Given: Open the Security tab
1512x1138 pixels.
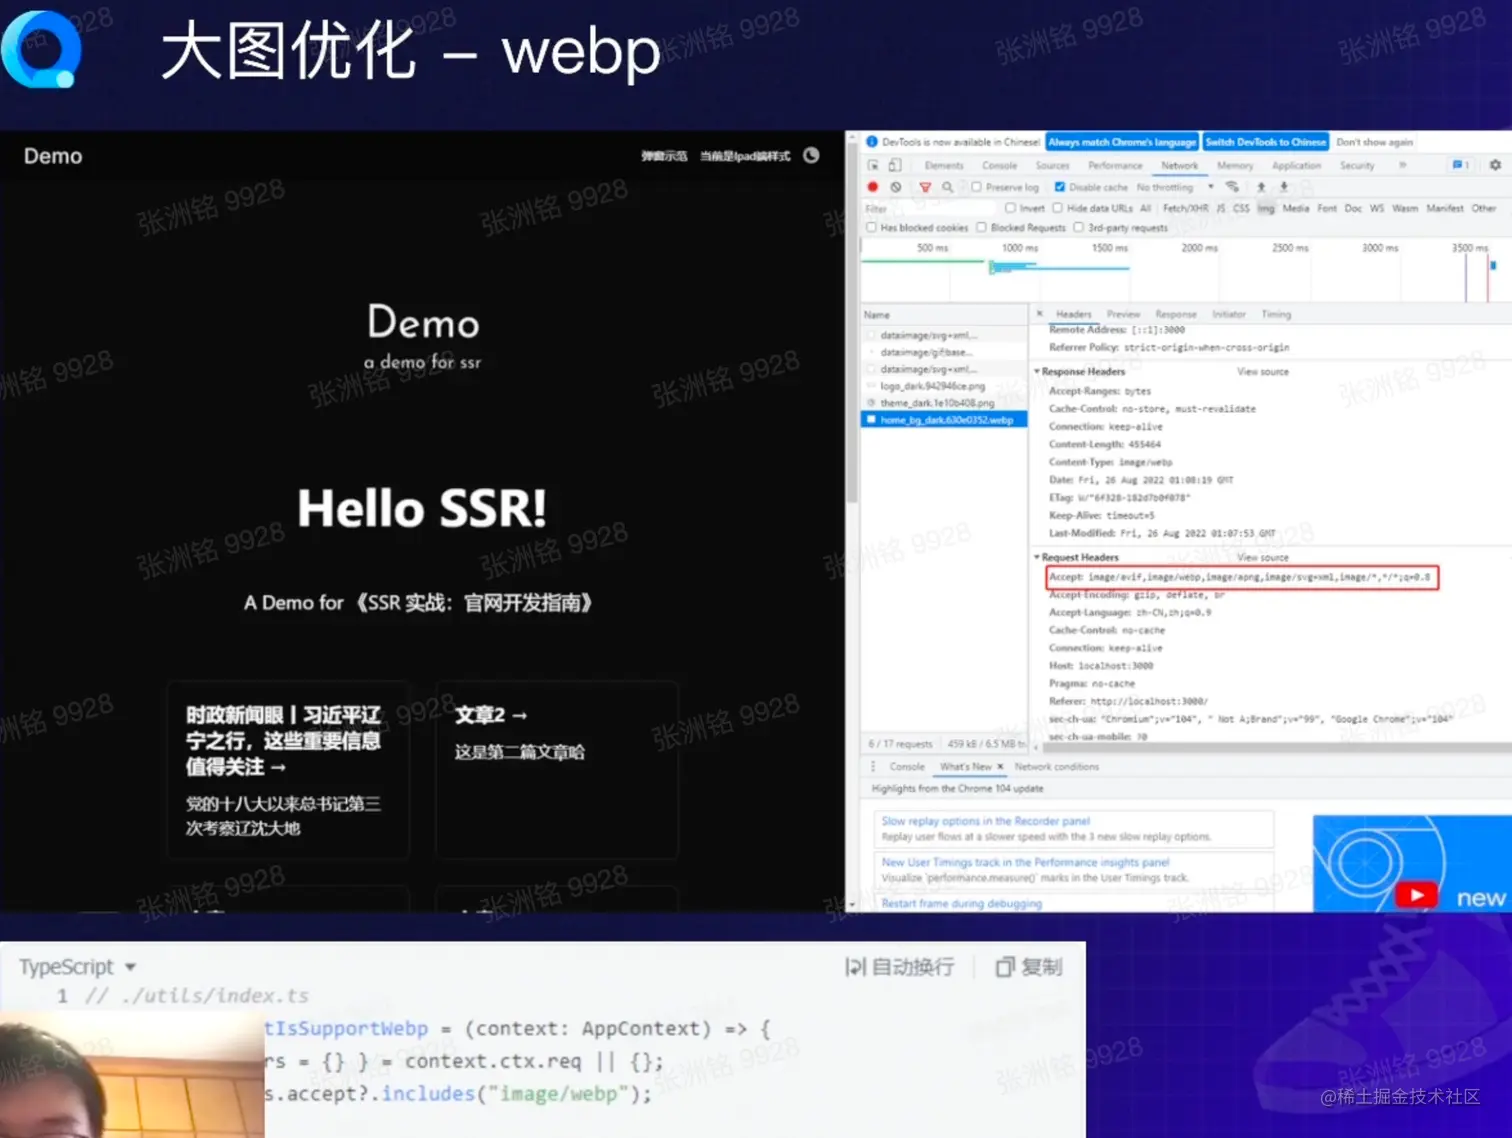Looking at the screenshot, I should pyautogui.click(x=1357, y=165).
